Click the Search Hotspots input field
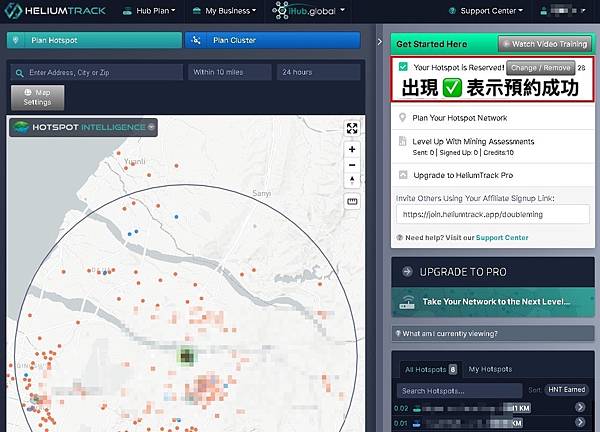The image size is (600, 432). click(458, 390)
